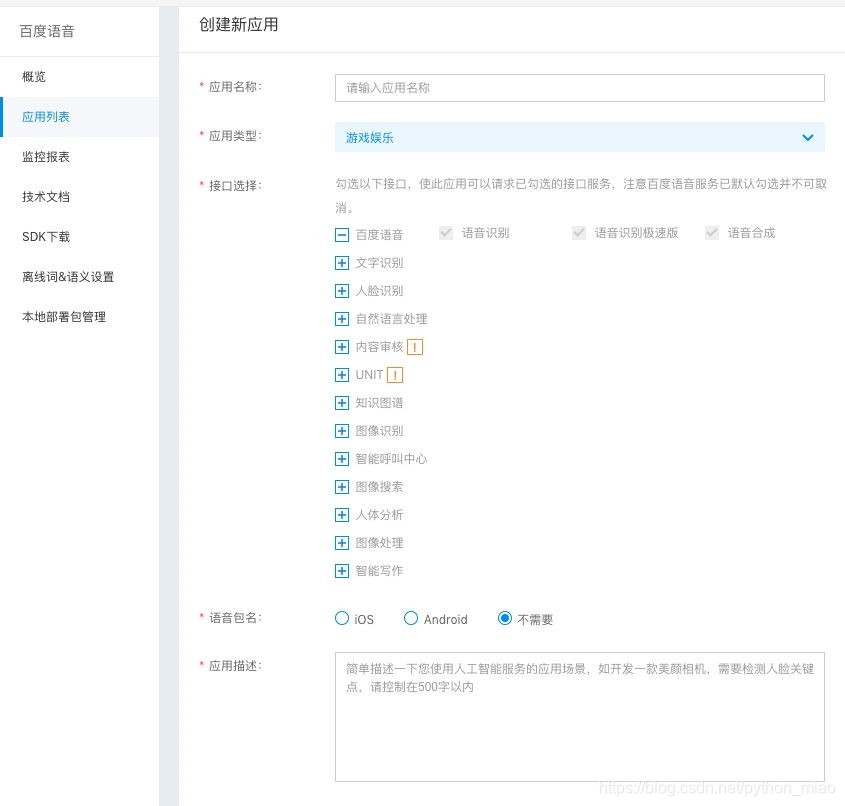Expand the 人体分析 interface group

(x=342, y=515)
